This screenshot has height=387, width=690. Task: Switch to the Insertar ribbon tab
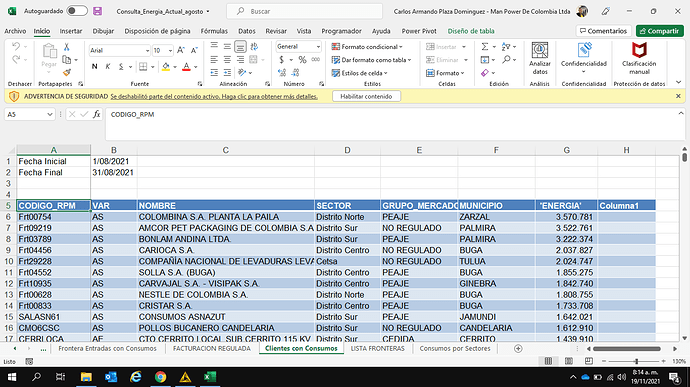(x=71, y=31)
